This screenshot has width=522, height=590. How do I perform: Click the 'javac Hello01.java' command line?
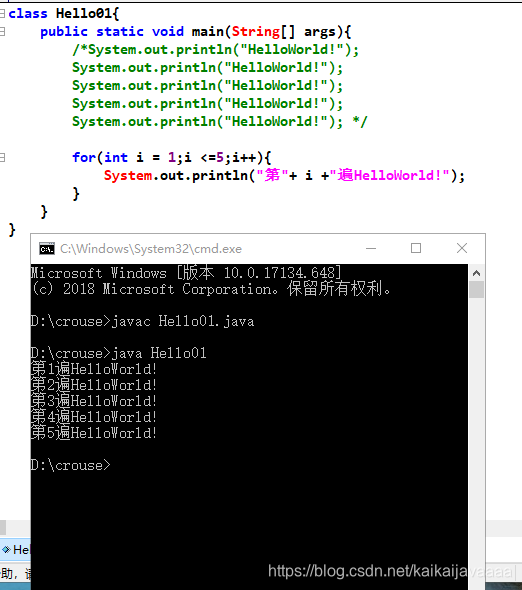pyautogui.click(x=142, y=321)
